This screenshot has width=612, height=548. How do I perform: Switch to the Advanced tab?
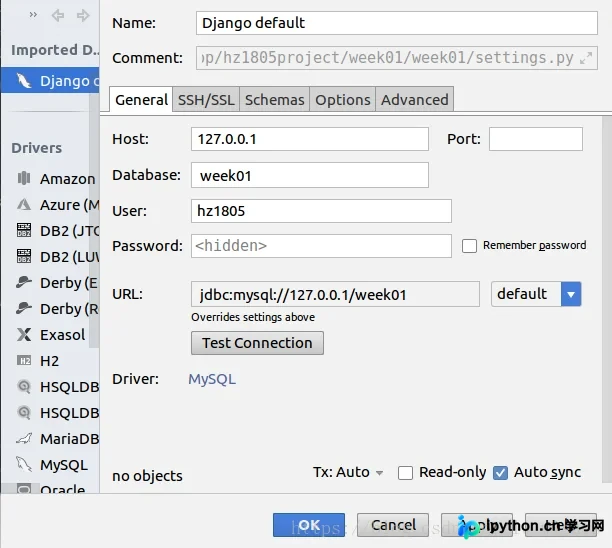415,100
